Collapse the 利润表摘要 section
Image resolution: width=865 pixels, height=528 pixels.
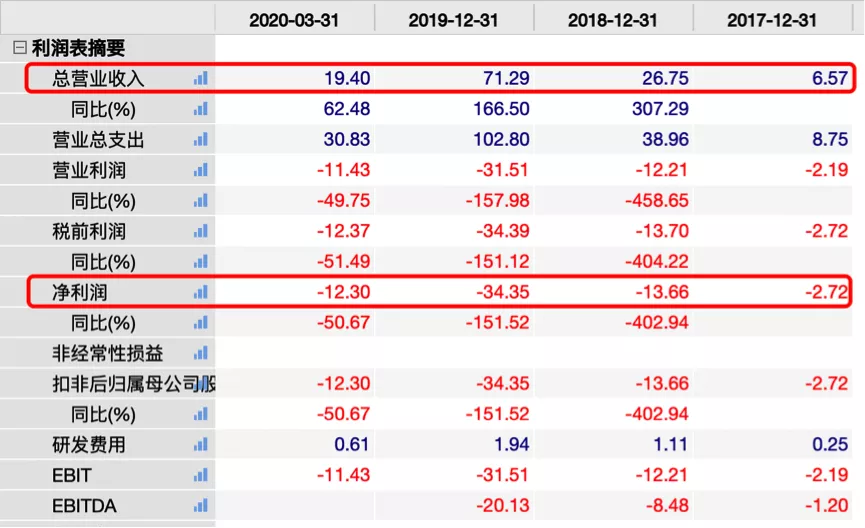tap(19, 48)
